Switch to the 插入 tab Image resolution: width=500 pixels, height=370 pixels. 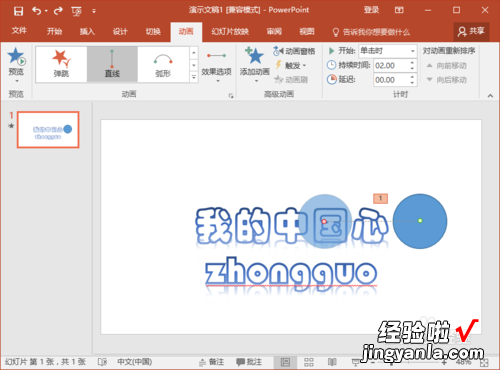coord(87,32)
